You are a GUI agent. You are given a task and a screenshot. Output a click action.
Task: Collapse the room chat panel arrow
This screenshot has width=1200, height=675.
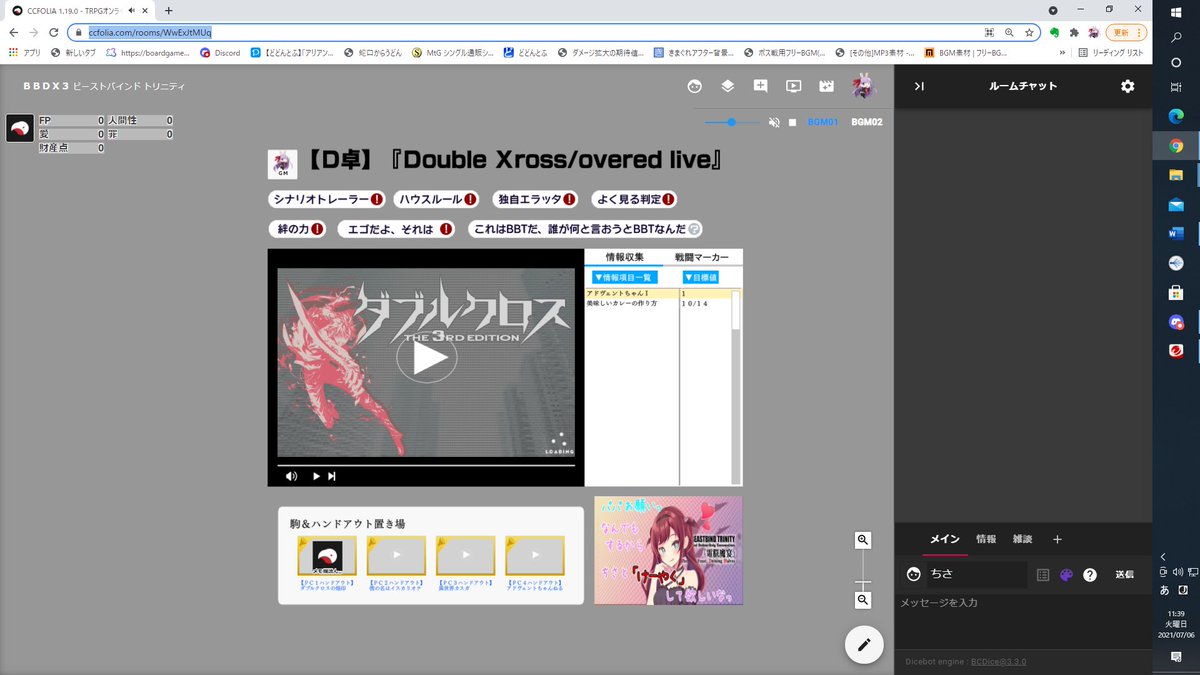(x=919, y=87)
